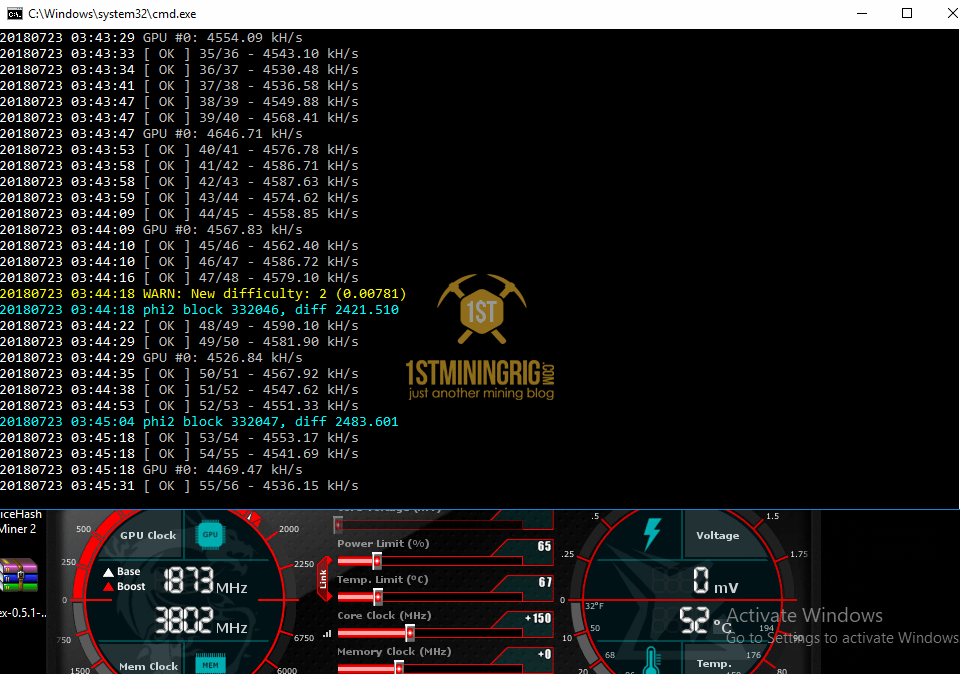Click the cmd.exe title bar icon
This screenshot has height=674, width=960.
[x=15, y=13]
